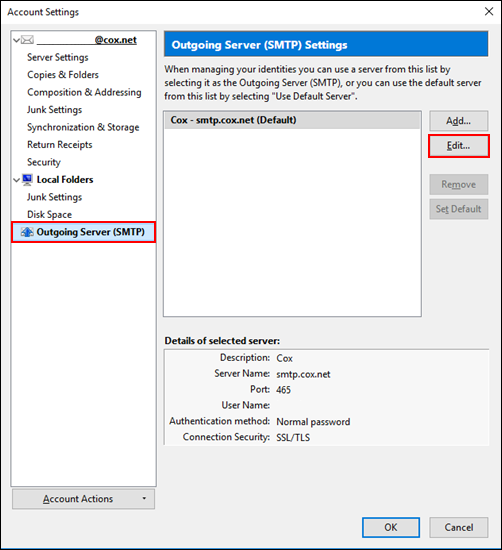Screen dimensions: 502x550
Task: Click the Server Name value smtp.cox.net
Action: pos(303,374)
